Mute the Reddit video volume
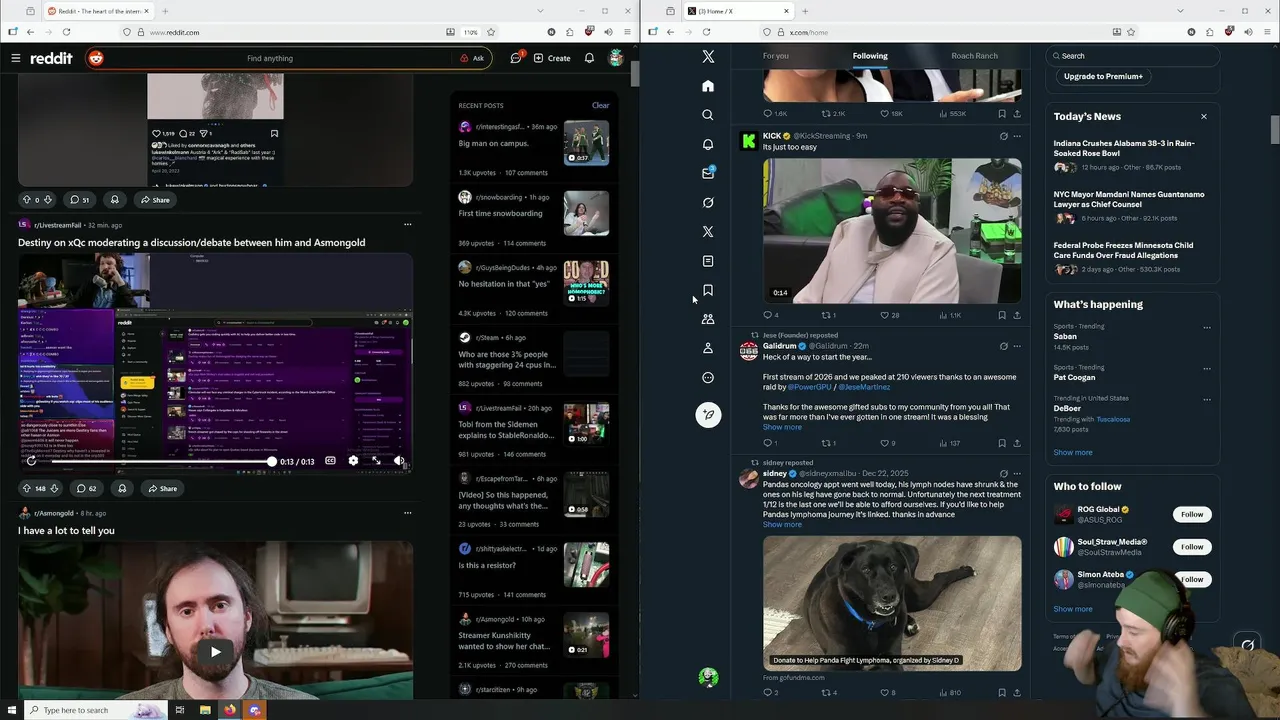This screenshot has width=1280, height=720. tap(399, 461)
